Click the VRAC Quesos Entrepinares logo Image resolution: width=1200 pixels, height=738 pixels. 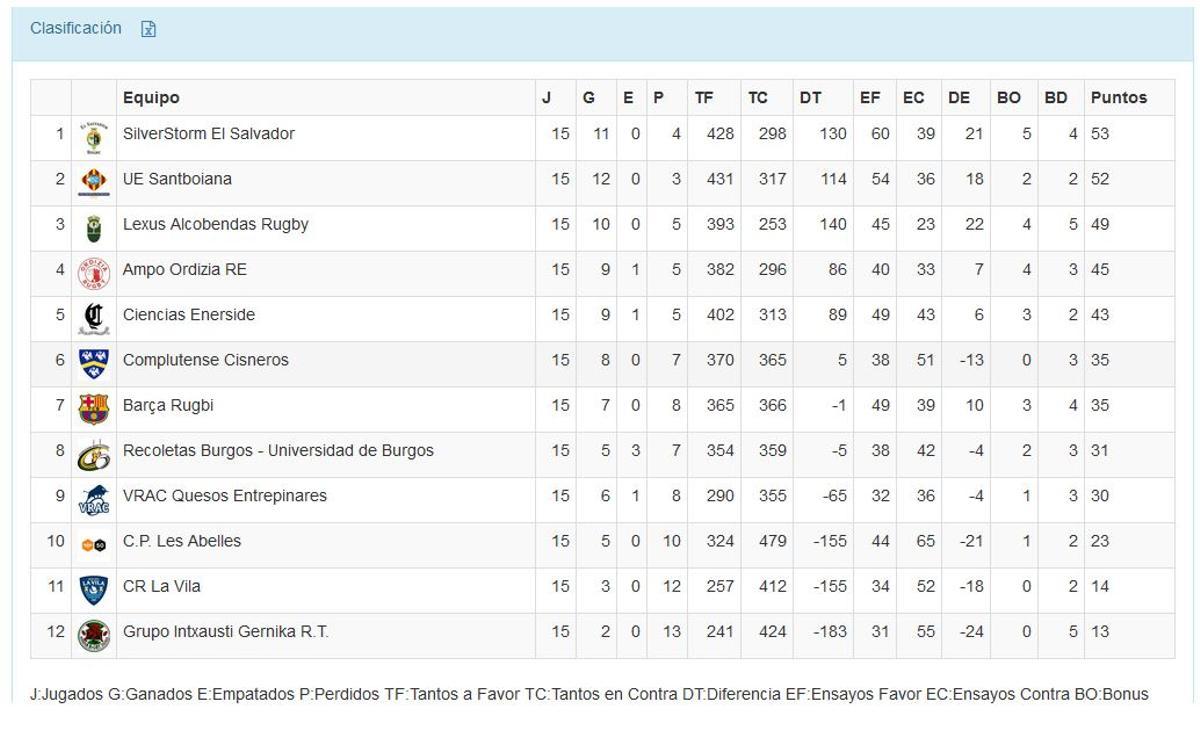[94, 499]
